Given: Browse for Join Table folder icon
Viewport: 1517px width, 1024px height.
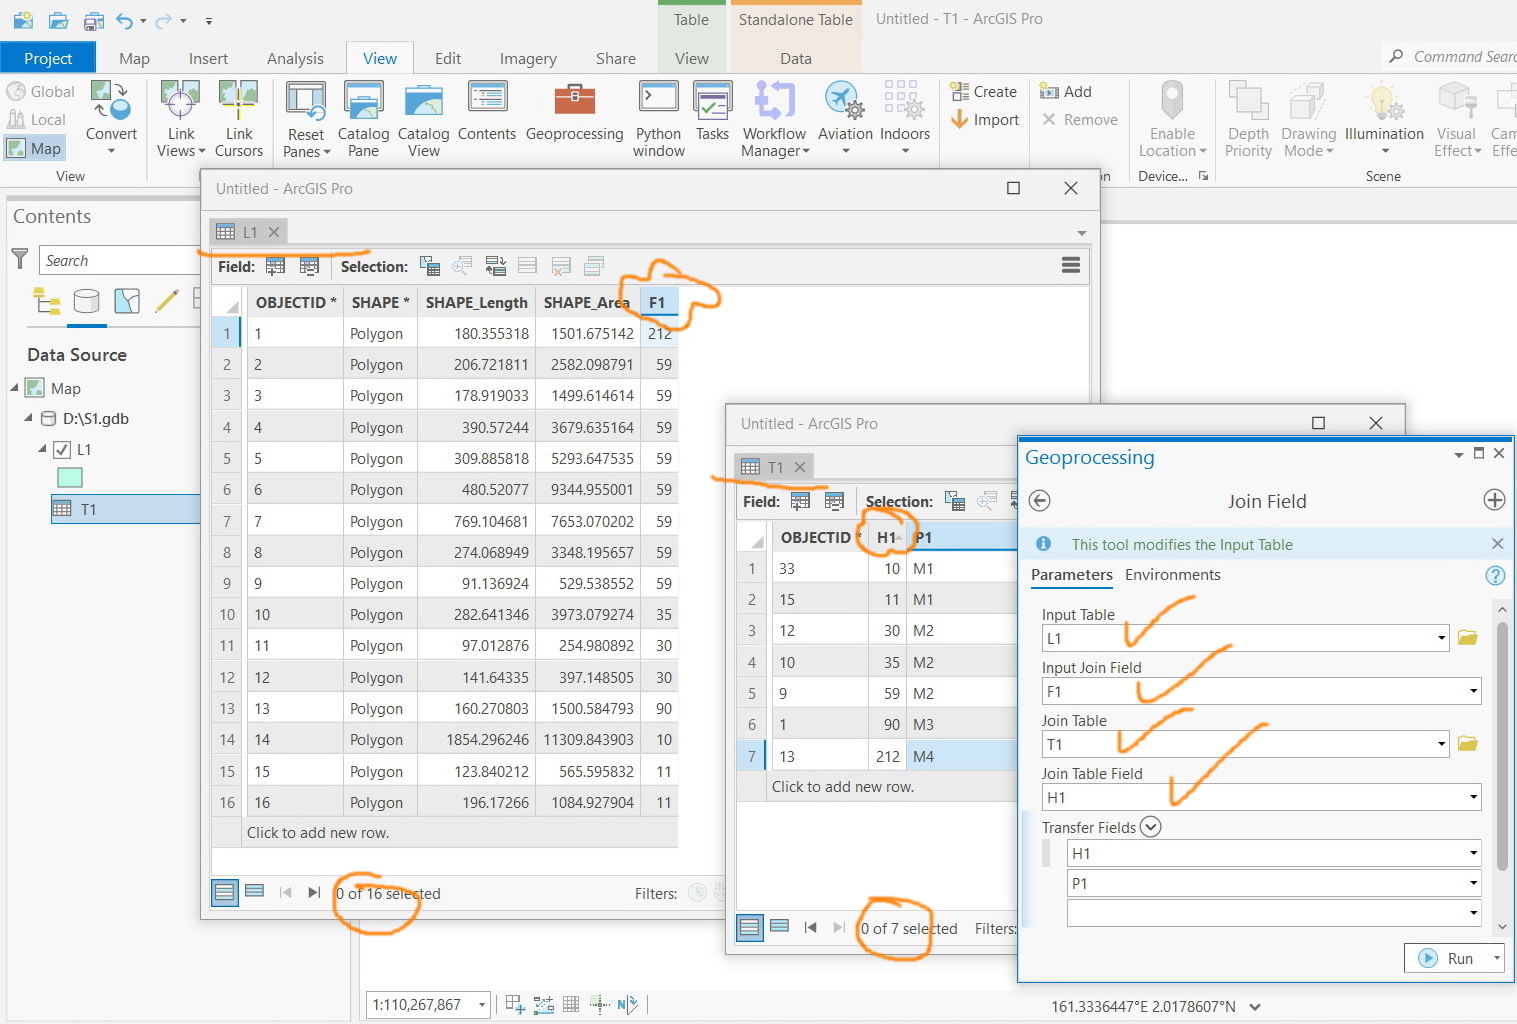Looking at the screenshot, I should pyautogui.click(x=1467, y=744).
